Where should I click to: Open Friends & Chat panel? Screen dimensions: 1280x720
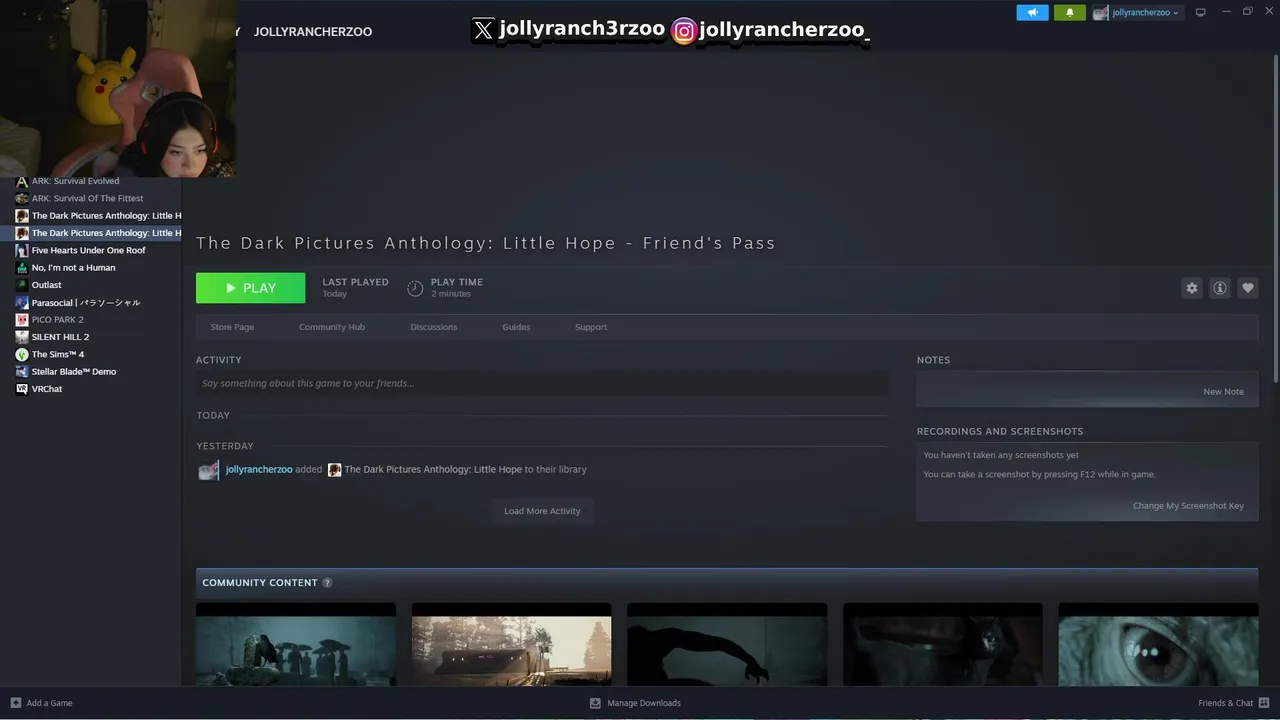(1232, 703)
